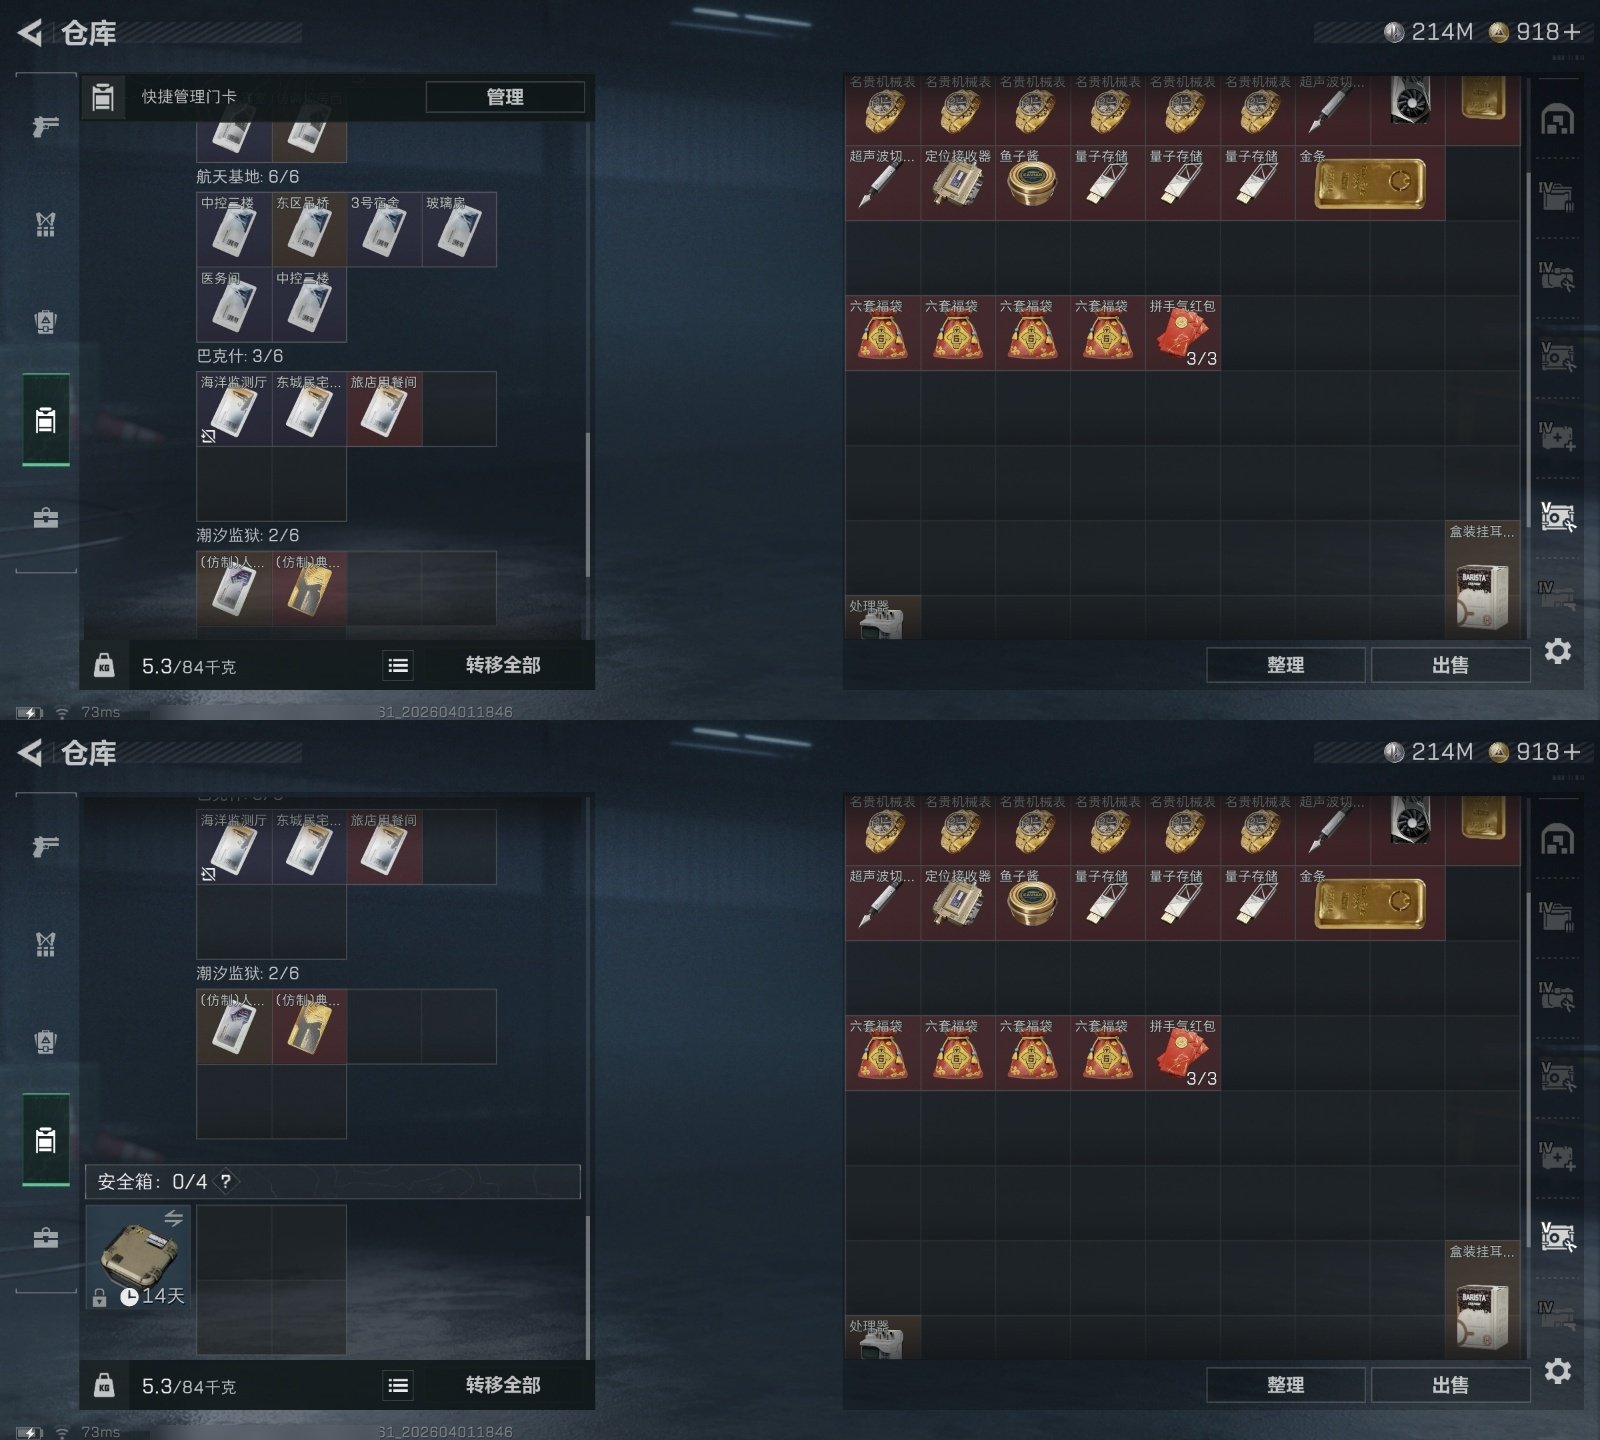Select the 拼手气红包 3/3 item
The height and width of the screenshot is (1440, 1600).
coord(1183,333)
